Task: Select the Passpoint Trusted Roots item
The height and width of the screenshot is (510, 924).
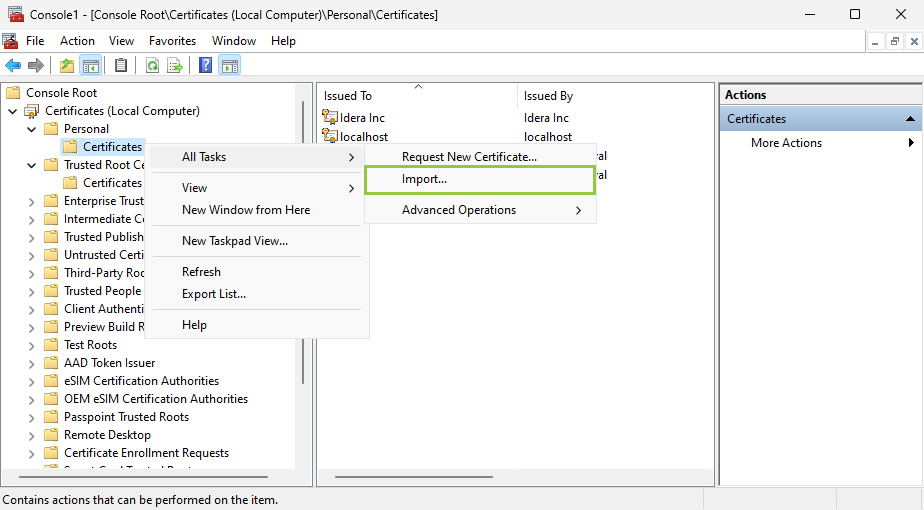Action: (x=127, y=417)
